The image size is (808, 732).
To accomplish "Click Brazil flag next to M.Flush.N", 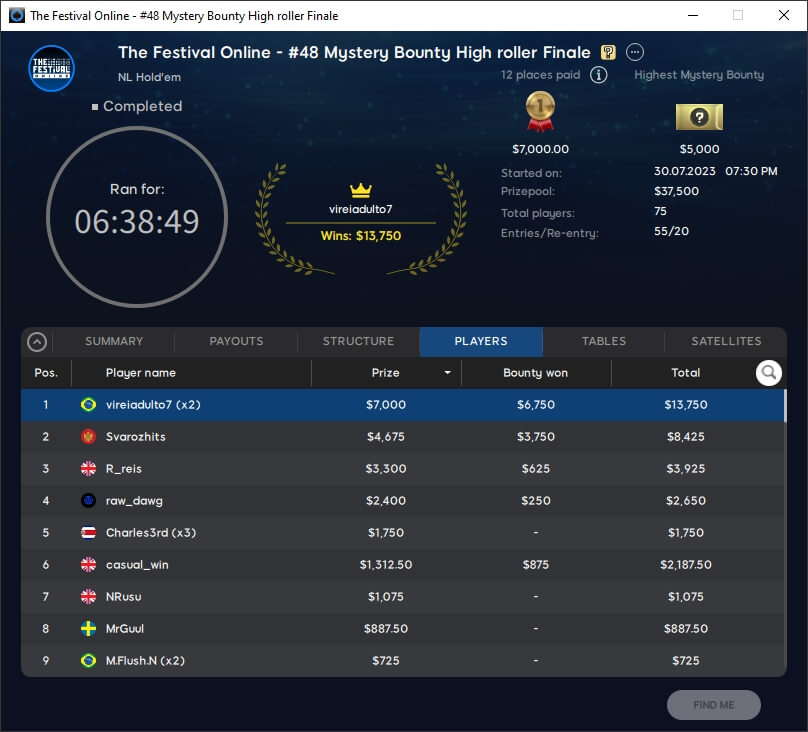I will [88, 660].
